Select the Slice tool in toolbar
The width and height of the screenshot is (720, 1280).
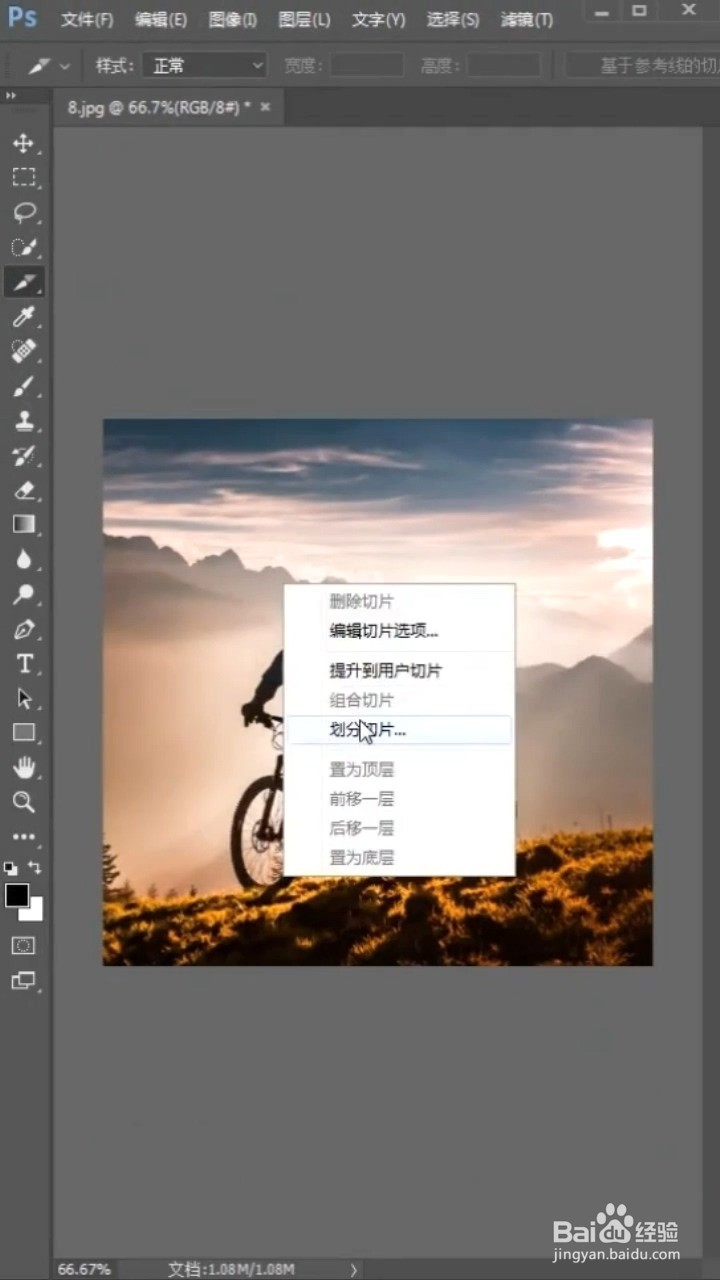coord(23,282)
